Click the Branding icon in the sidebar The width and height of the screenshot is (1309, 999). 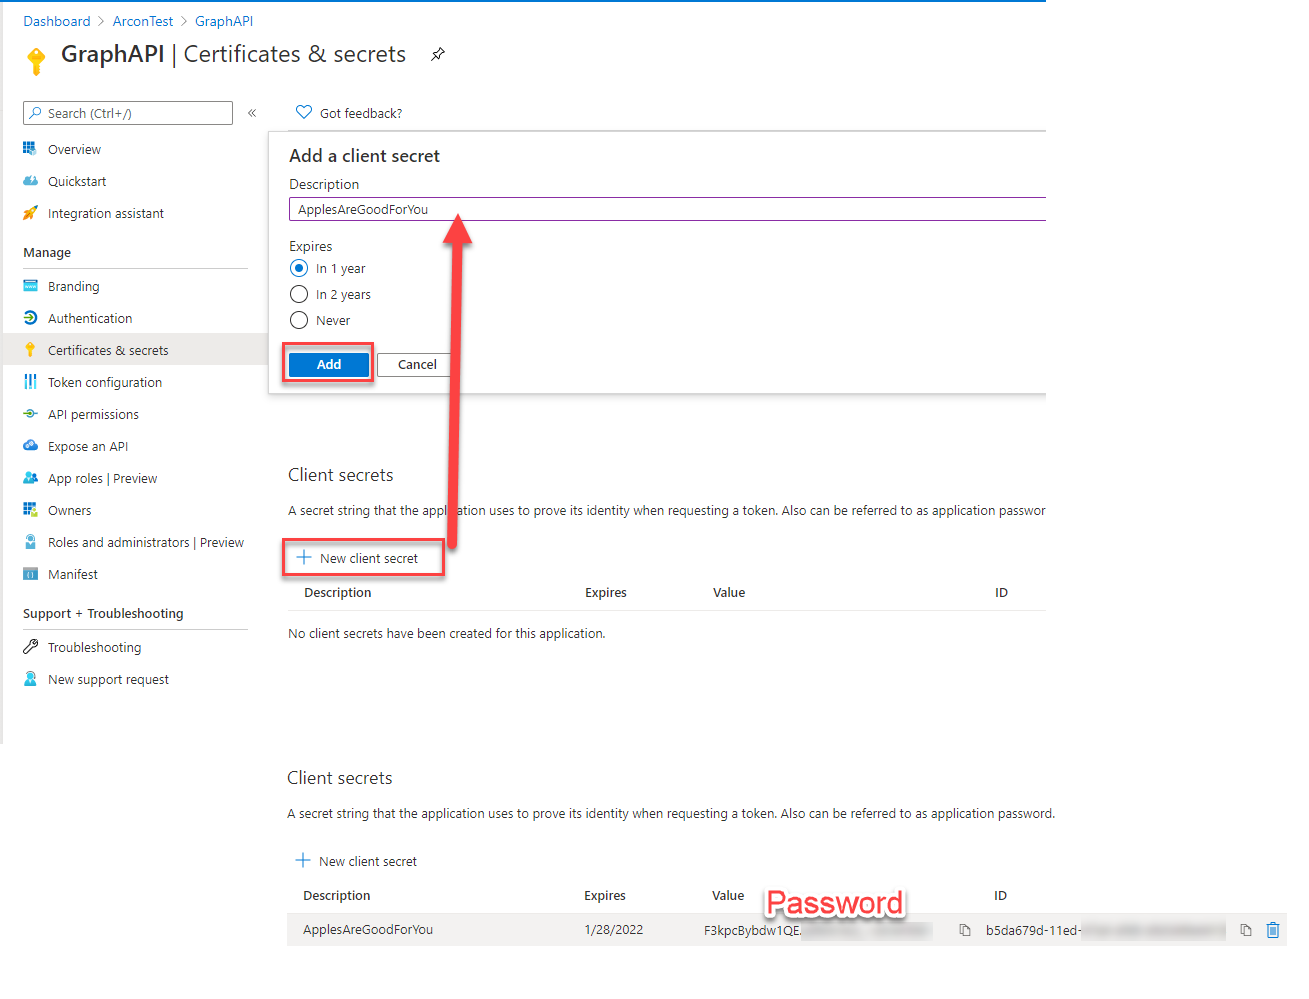coord(30,286)
